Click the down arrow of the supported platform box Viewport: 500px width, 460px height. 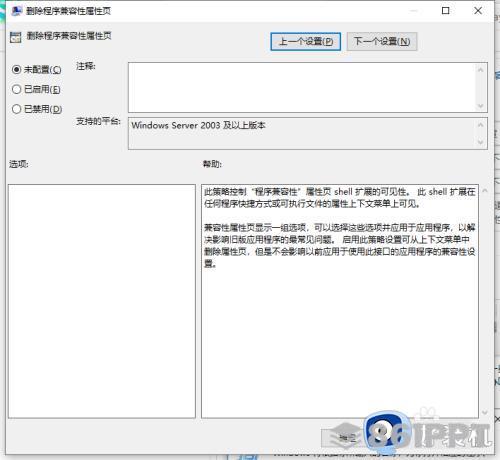(x=480, y=142)
